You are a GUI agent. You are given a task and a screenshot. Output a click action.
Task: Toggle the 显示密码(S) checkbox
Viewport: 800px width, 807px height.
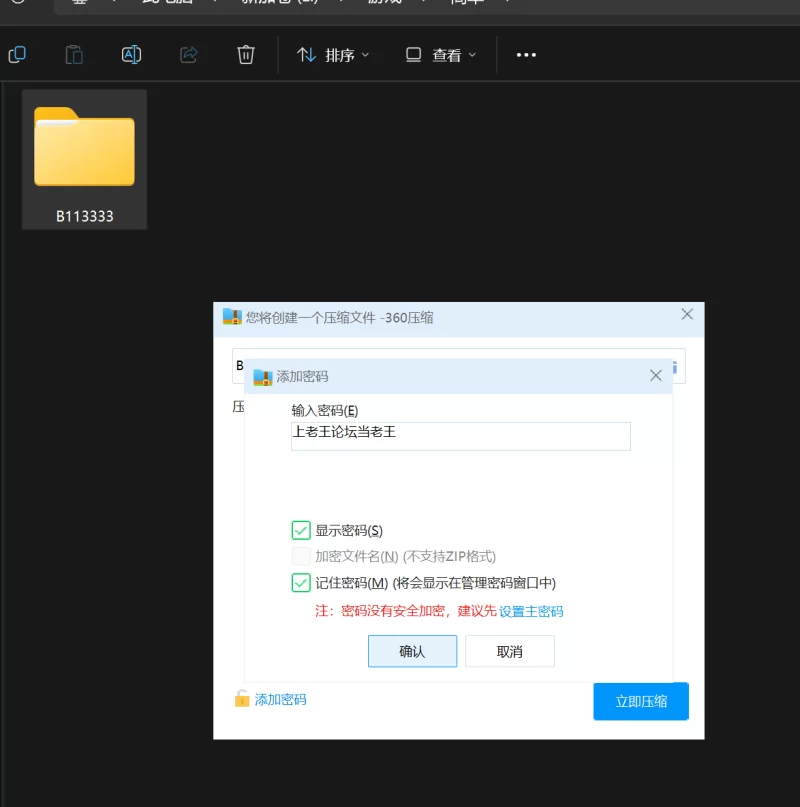pyautogui.click(x=301, y=530)
